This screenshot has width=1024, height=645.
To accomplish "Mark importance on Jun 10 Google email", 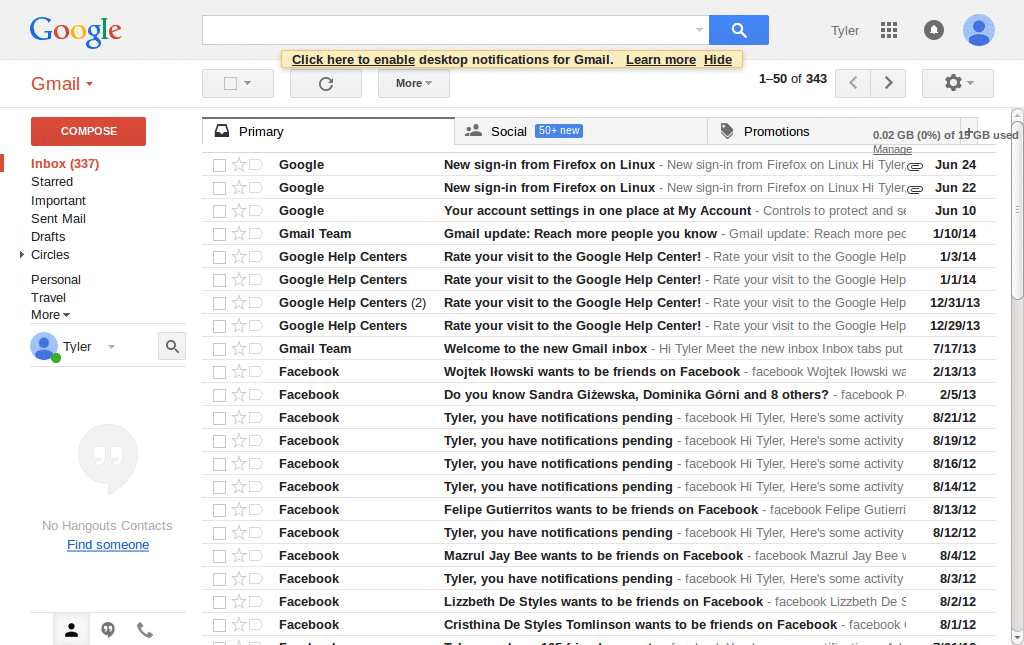I will click(x=255, y=211).
